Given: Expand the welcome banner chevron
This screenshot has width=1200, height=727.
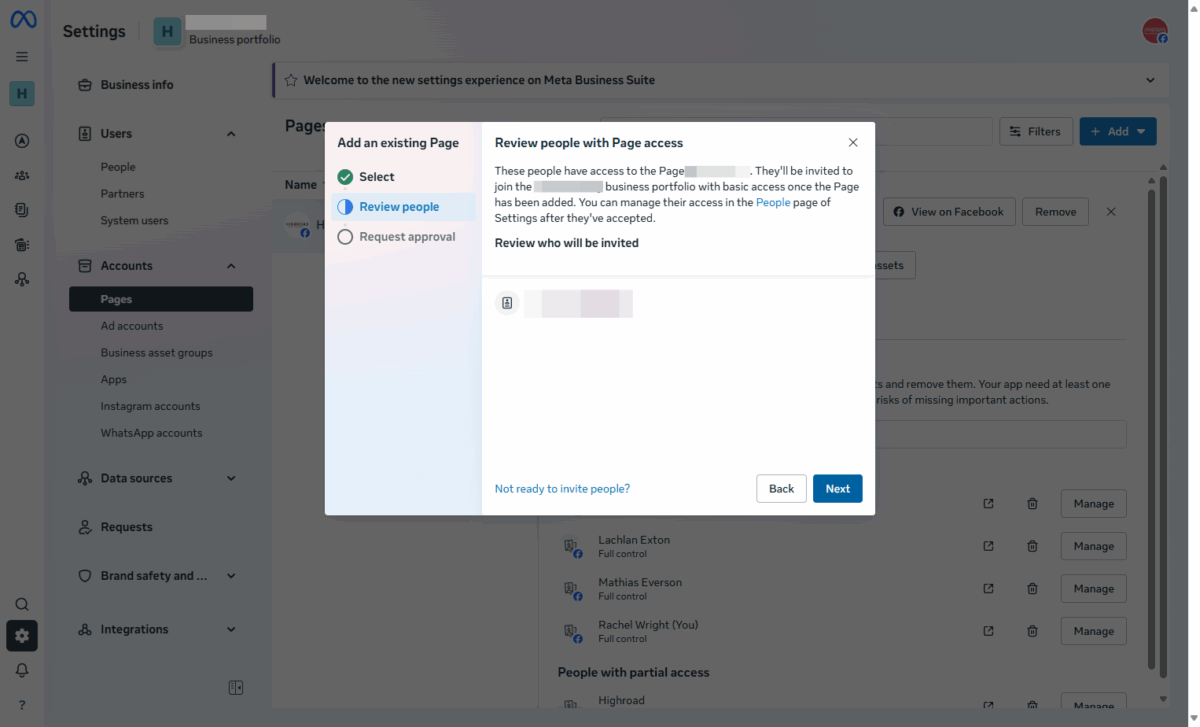Looking at the screenshot, I should point(1149,80).
